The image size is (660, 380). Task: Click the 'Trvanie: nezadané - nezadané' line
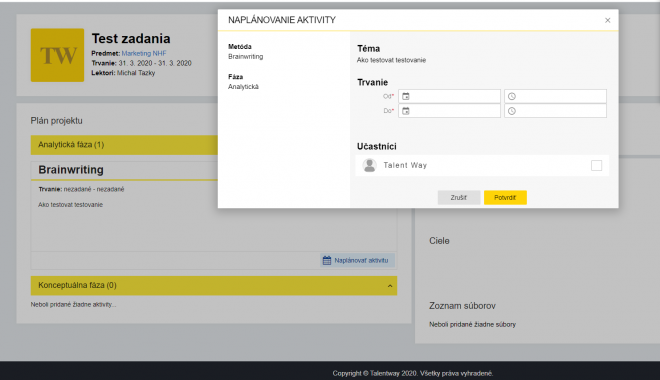click(x=81, y=189)
